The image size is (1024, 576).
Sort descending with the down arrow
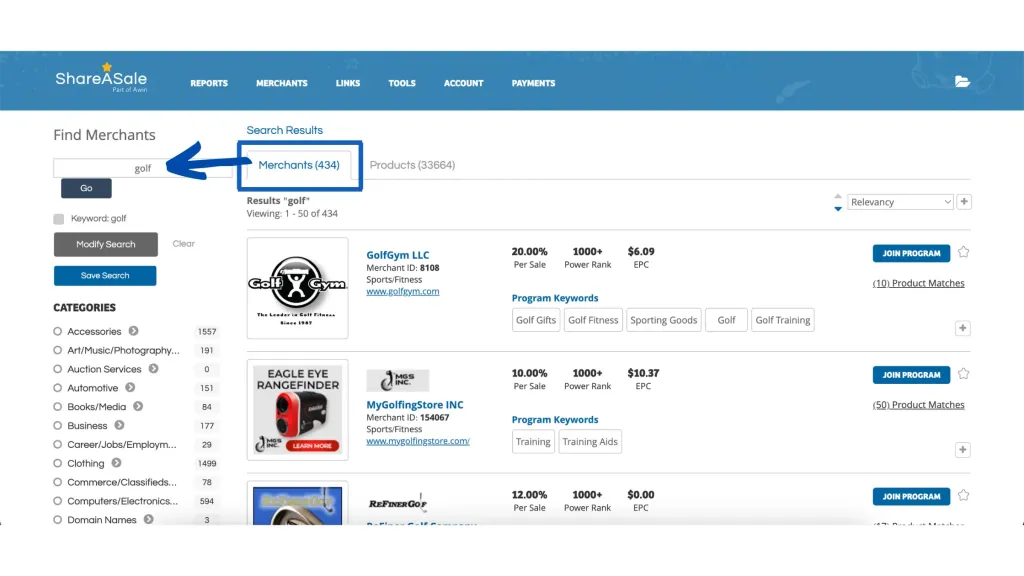click(838, 209)
